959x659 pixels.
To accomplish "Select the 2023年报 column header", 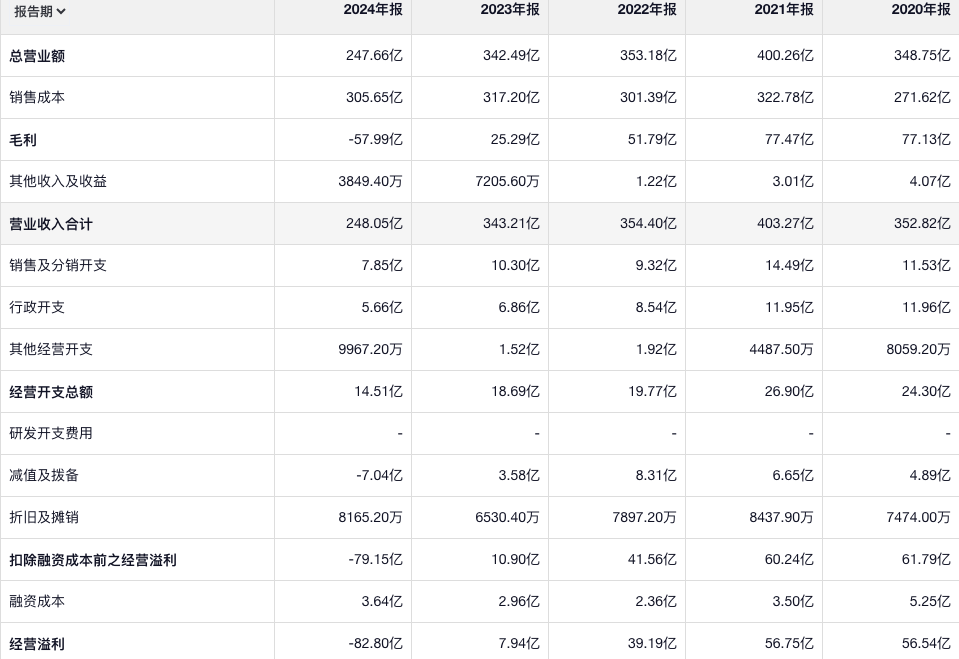I will pos(509,10).
